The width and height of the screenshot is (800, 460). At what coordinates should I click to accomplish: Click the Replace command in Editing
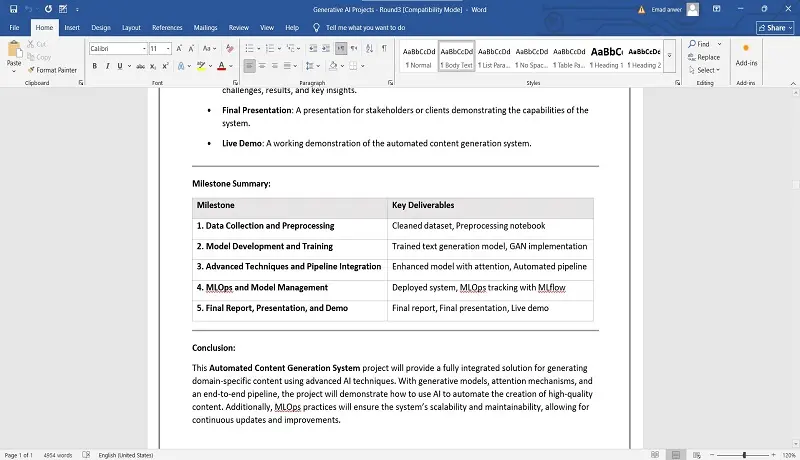(x=704, y=57)
